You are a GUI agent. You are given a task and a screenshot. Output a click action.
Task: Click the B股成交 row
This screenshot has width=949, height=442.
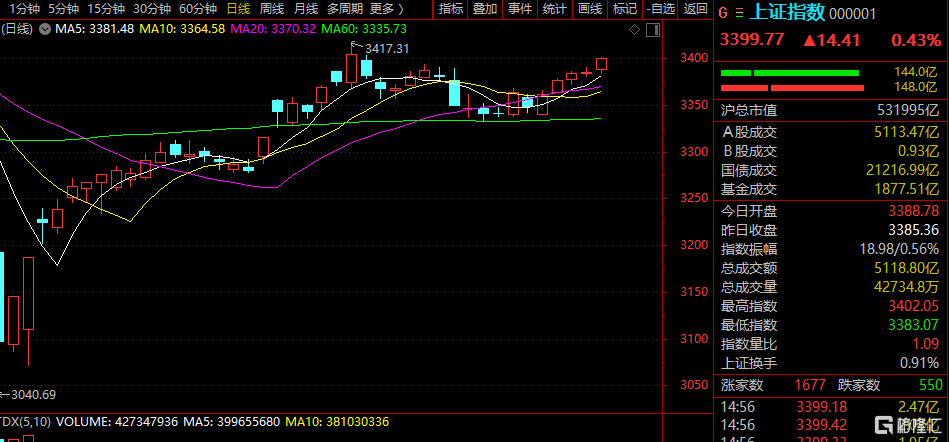(831, 151)
